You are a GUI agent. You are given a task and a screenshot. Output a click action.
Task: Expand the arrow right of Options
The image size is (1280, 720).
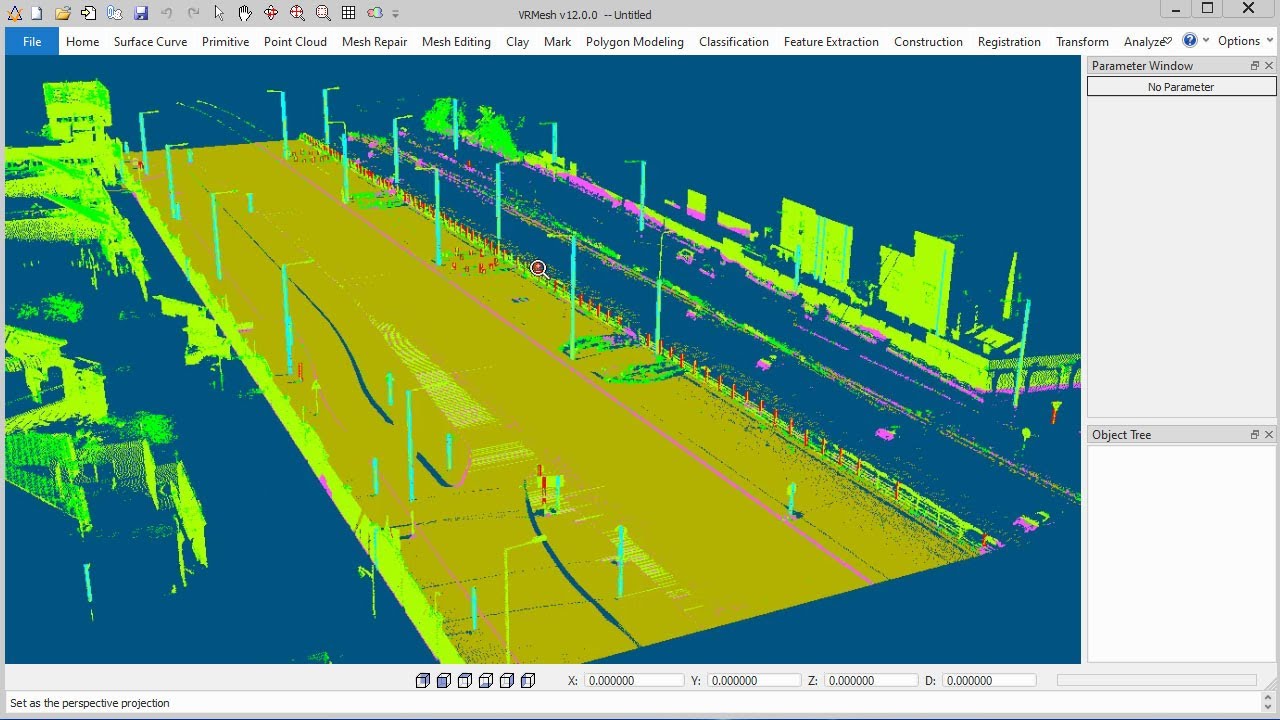coord(1271,40)
